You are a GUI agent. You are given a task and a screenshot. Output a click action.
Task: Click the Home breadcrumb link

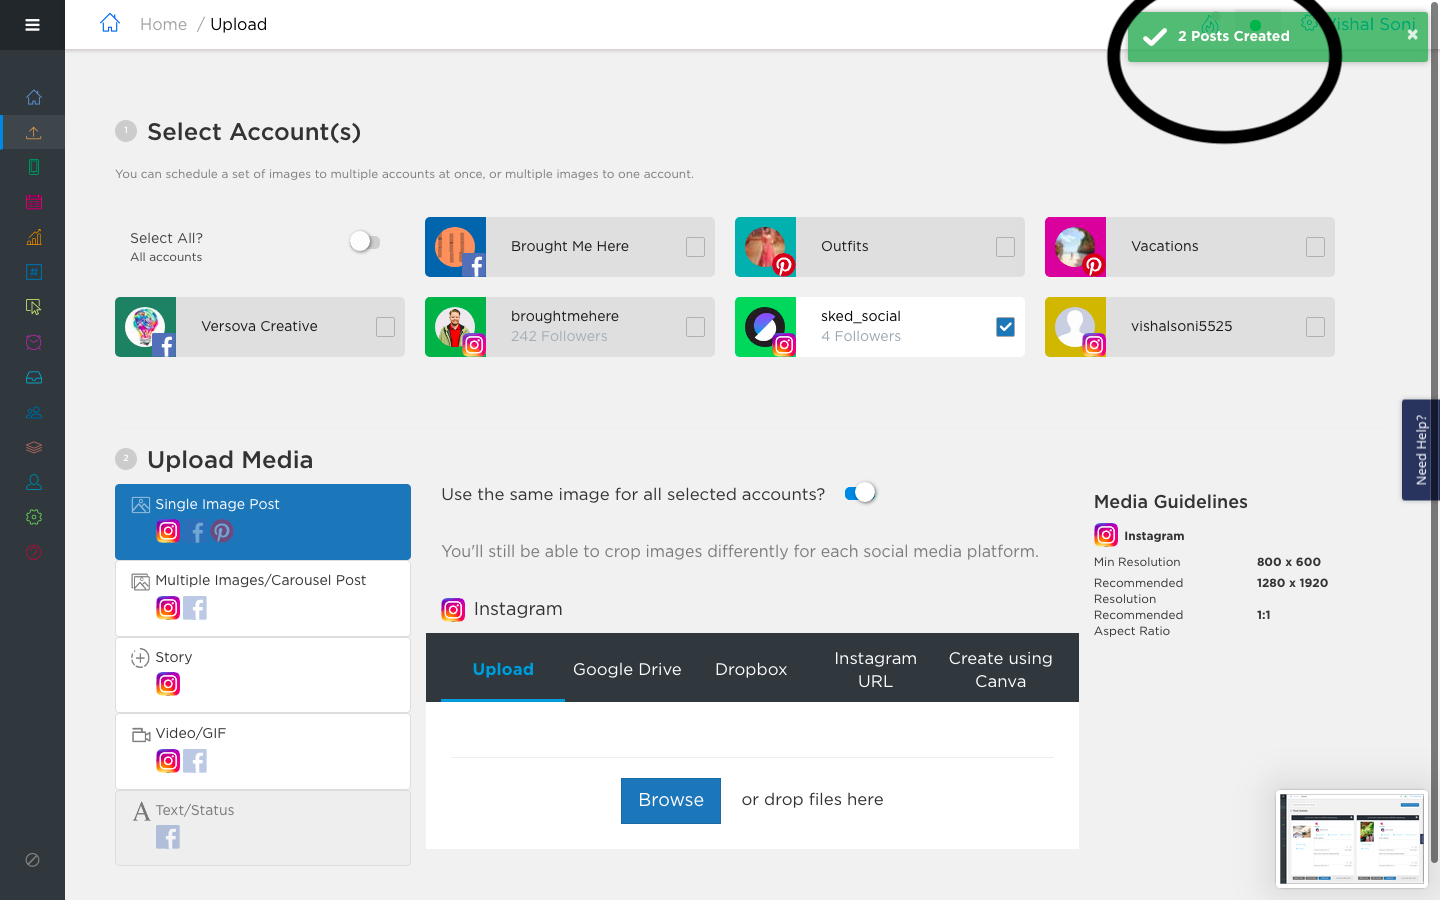coord(163,24)
